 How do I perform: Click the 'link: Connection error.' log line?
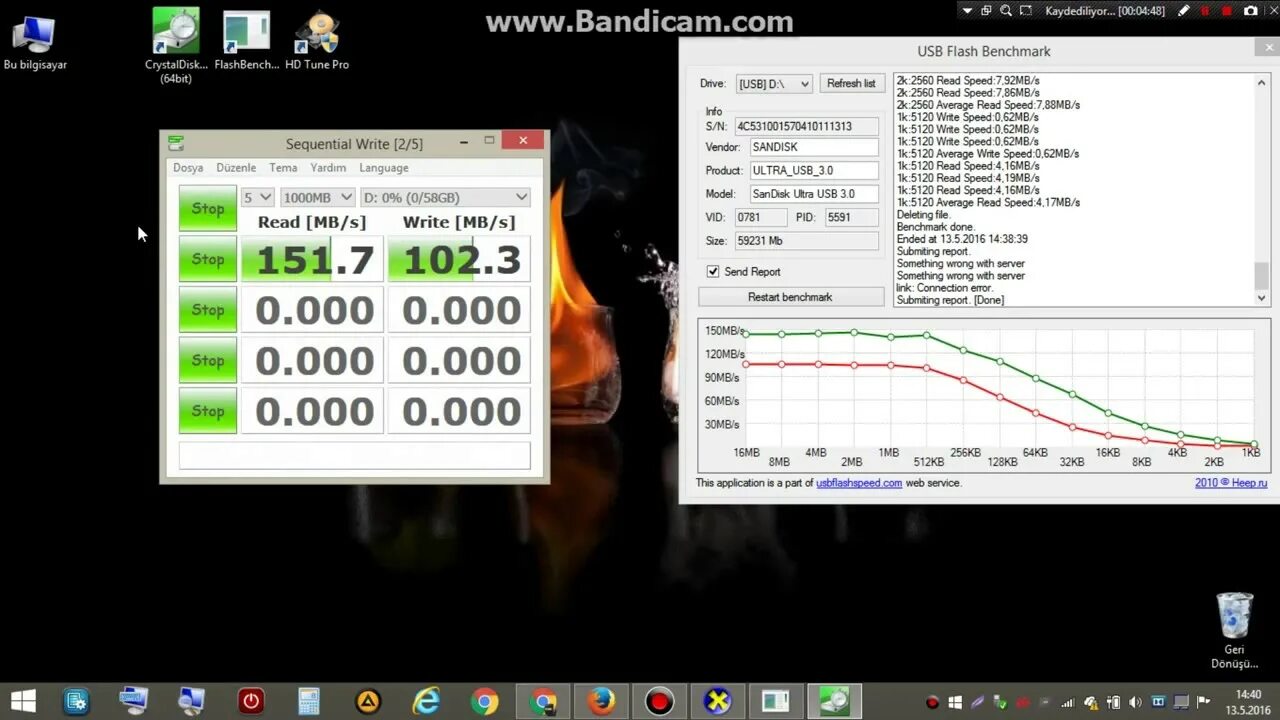pos(945,288)
